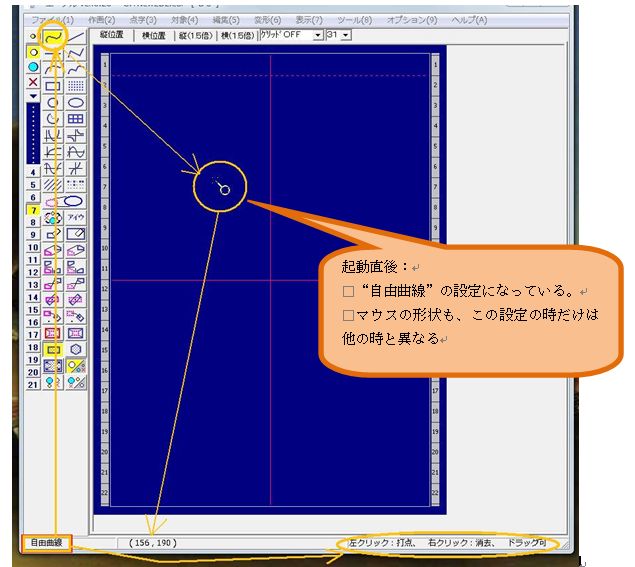
Task: Select the cyan large dot size
Action: (x=33, y=67)
